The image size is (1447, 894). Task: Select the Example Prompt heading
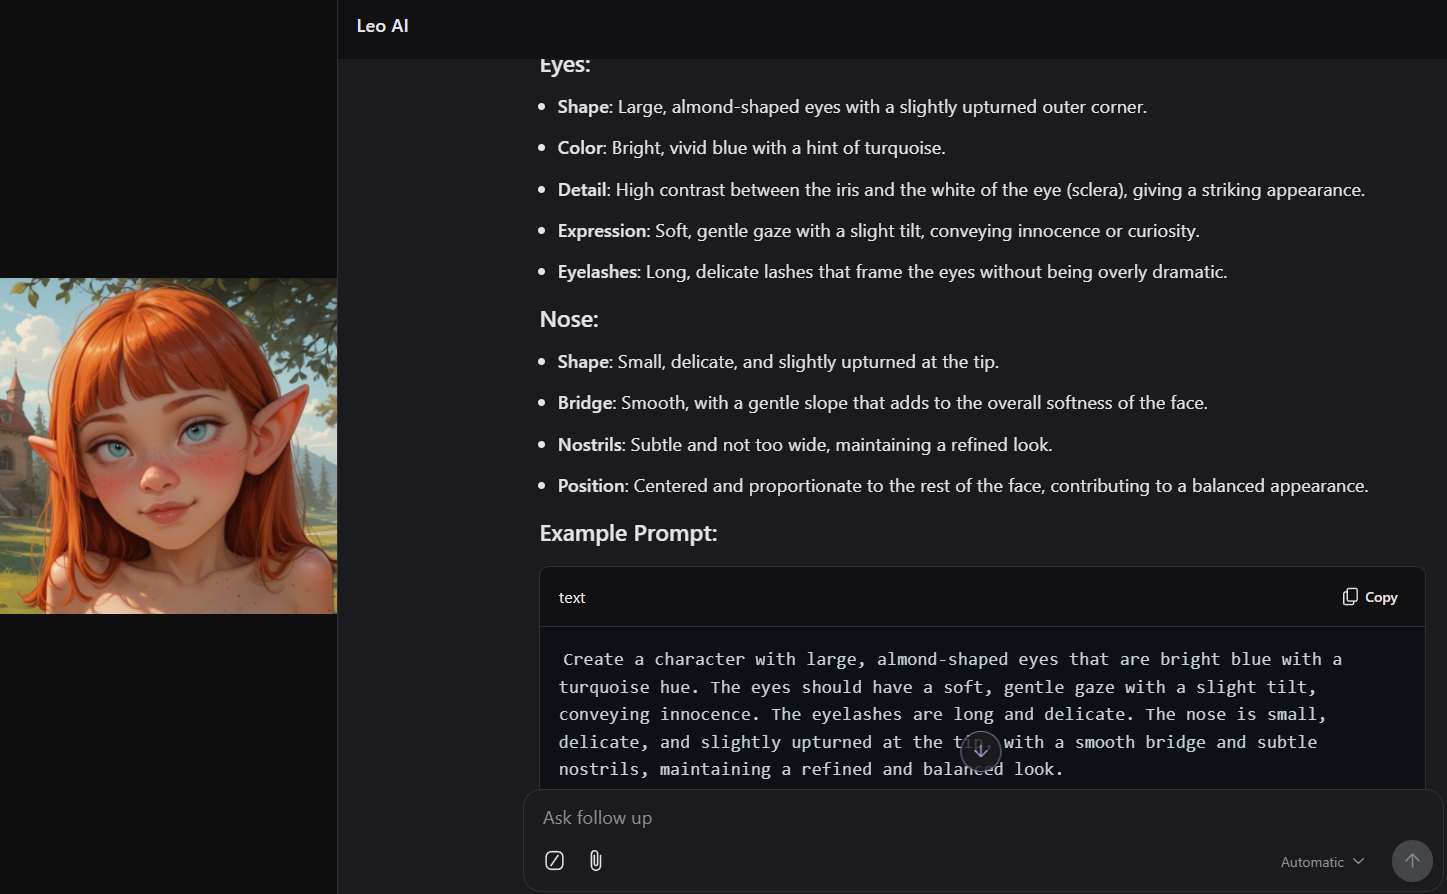pyautogui.click(x=629, y=533)
